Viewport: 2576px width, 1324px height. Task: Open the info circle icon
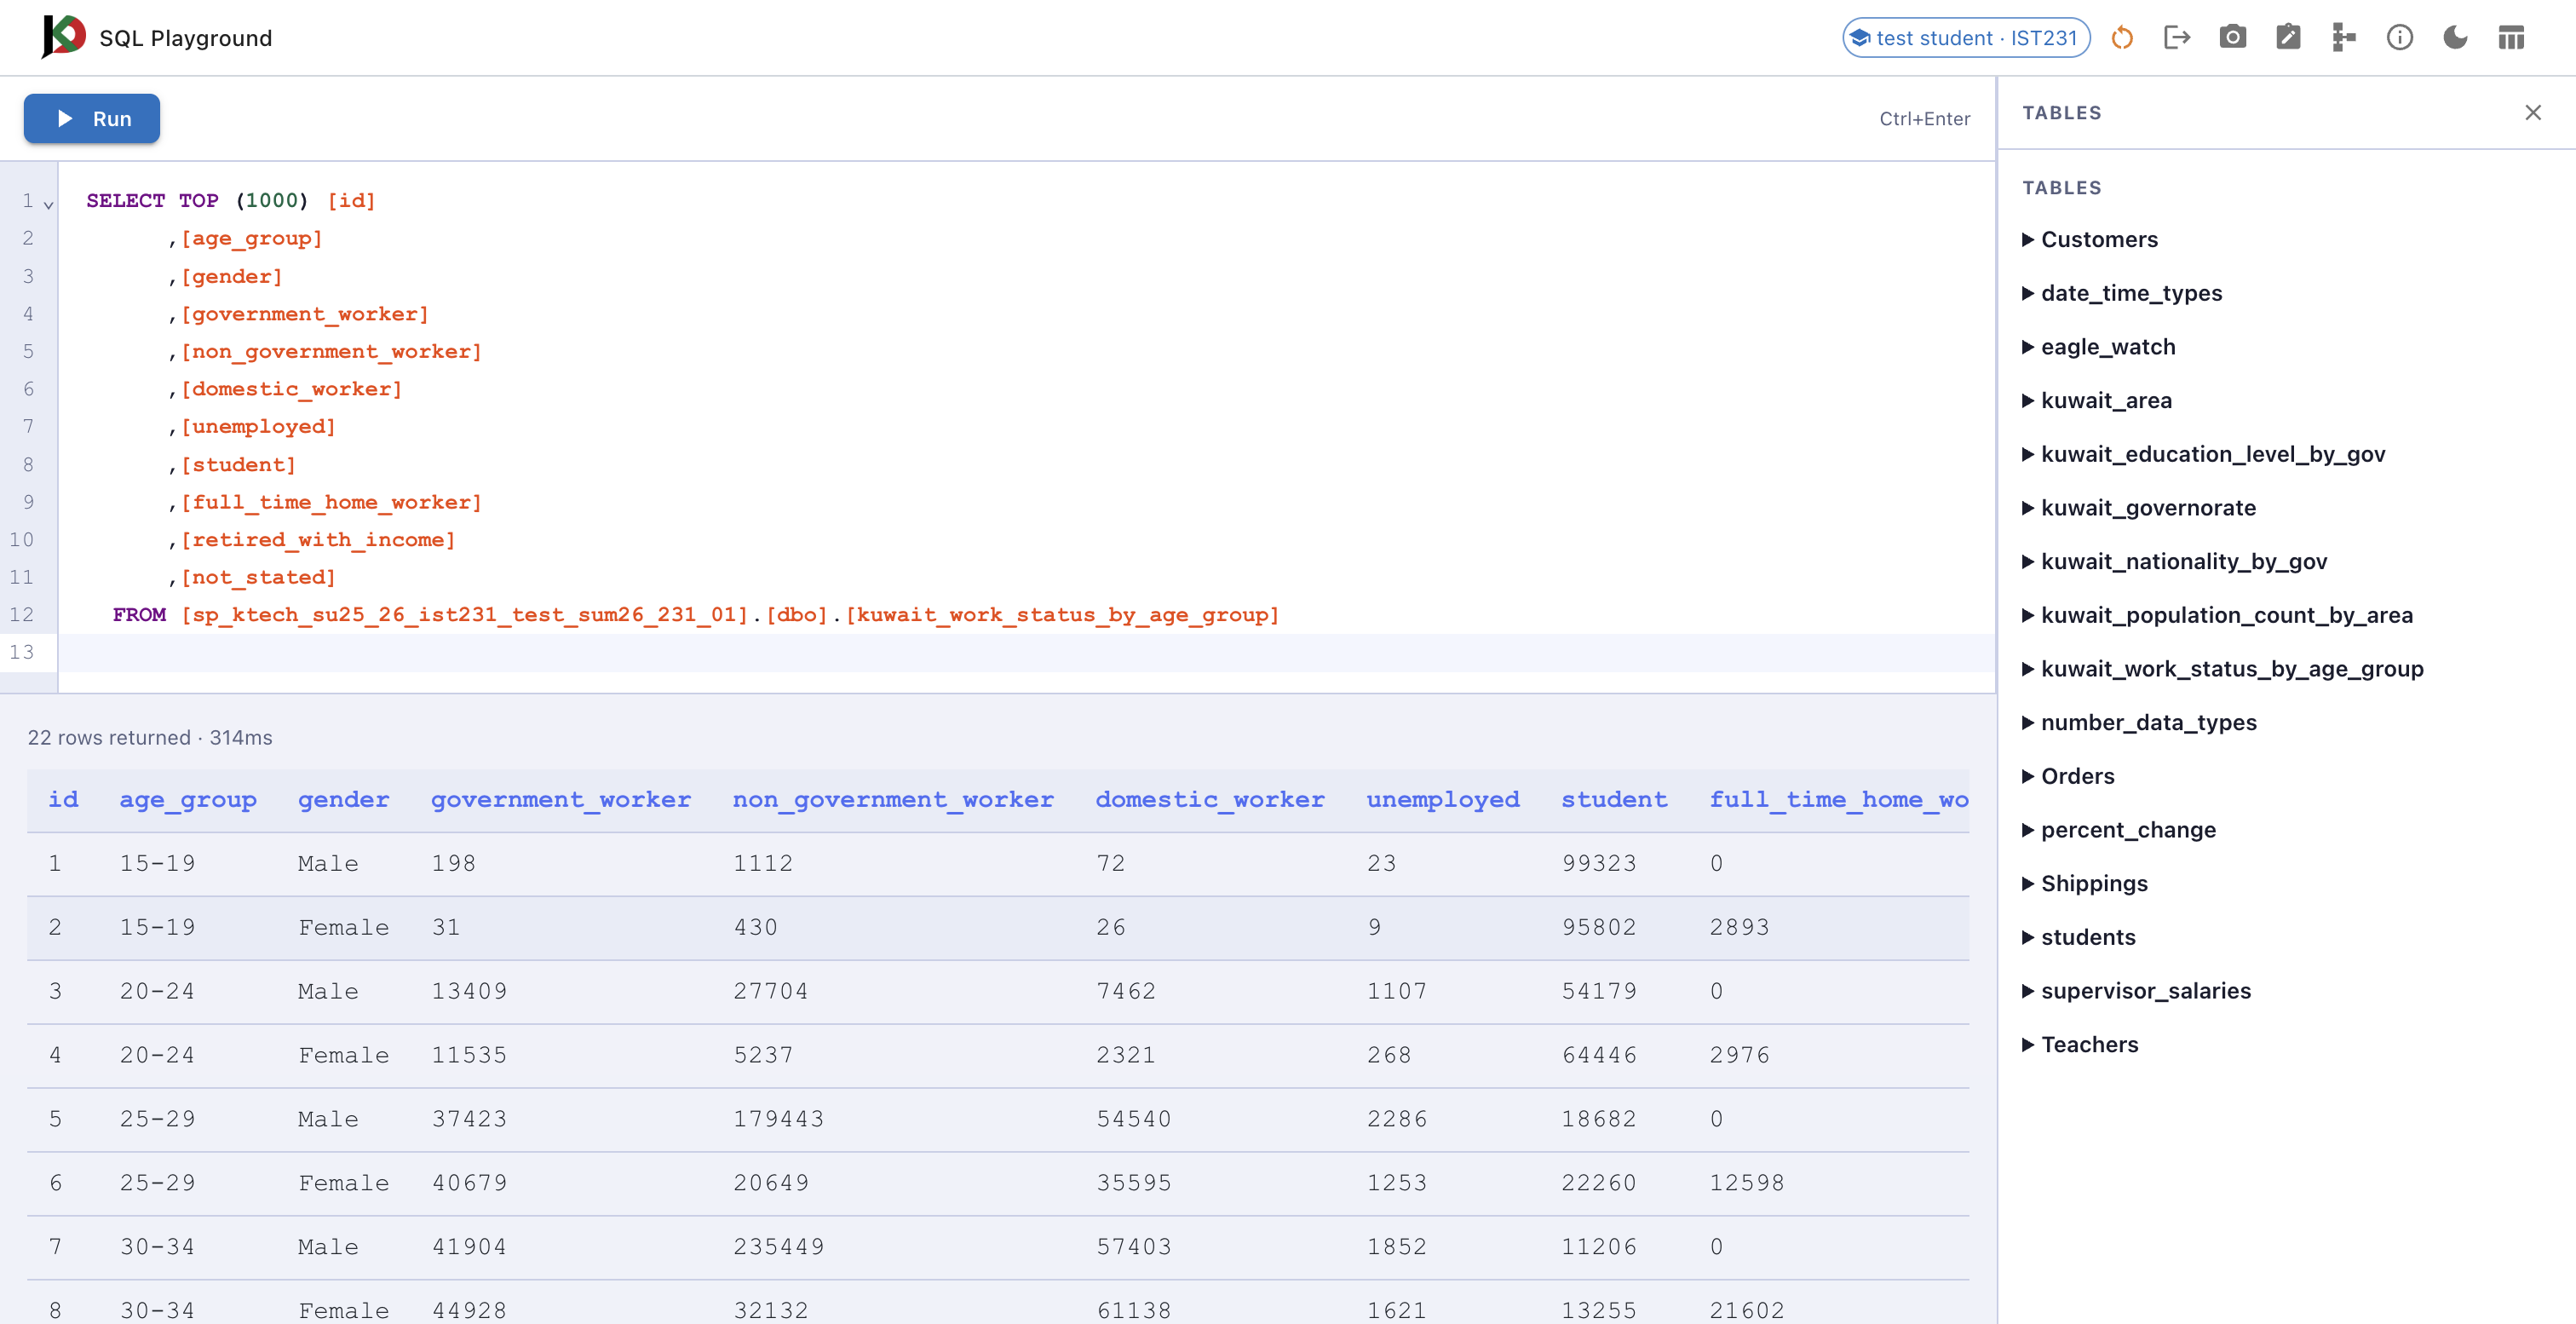click(2400, 38)
